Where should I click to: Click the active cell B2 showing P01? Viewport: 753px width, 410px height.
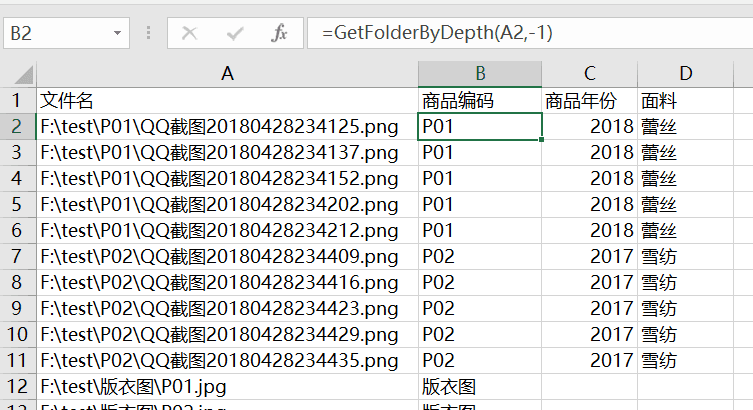tap(480, 127)
